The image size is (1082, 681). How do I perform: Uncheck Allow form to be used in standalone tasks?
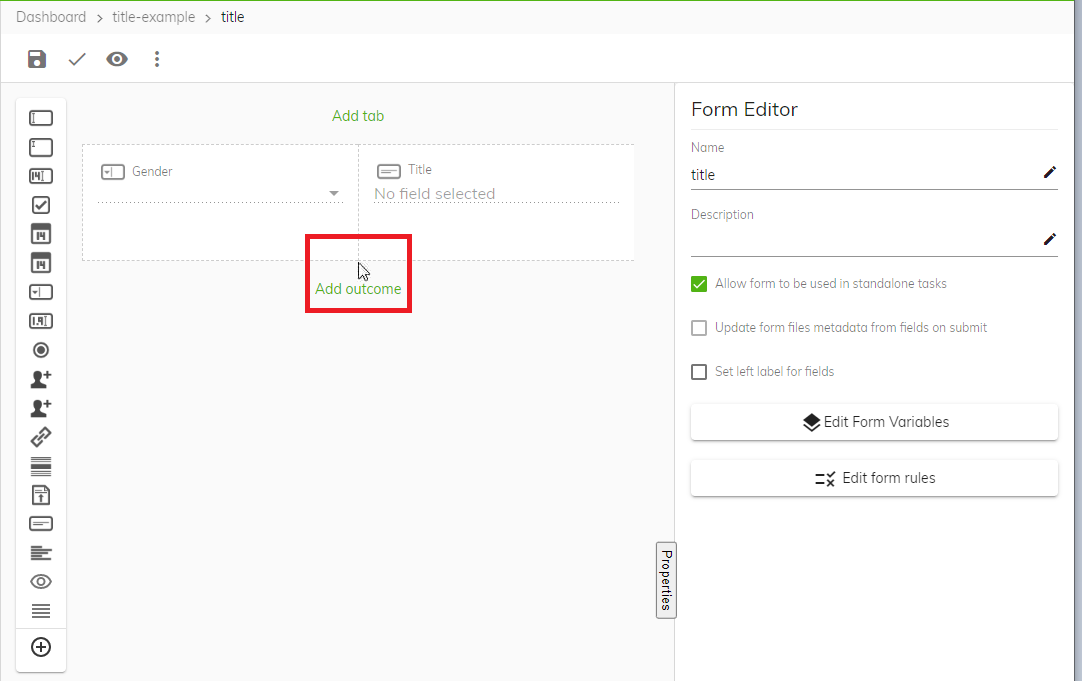700,284
